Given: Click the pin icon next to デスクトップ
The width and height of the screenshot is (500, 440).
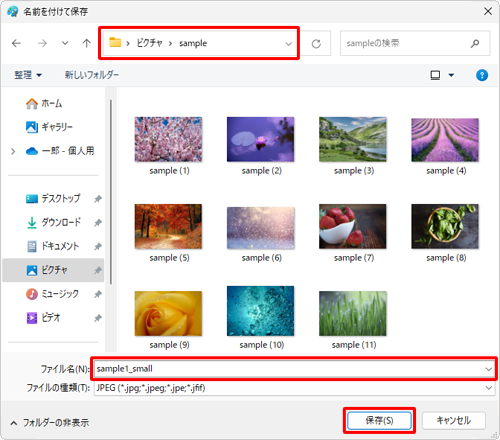Looking at the screenshot, I should 98,199.
